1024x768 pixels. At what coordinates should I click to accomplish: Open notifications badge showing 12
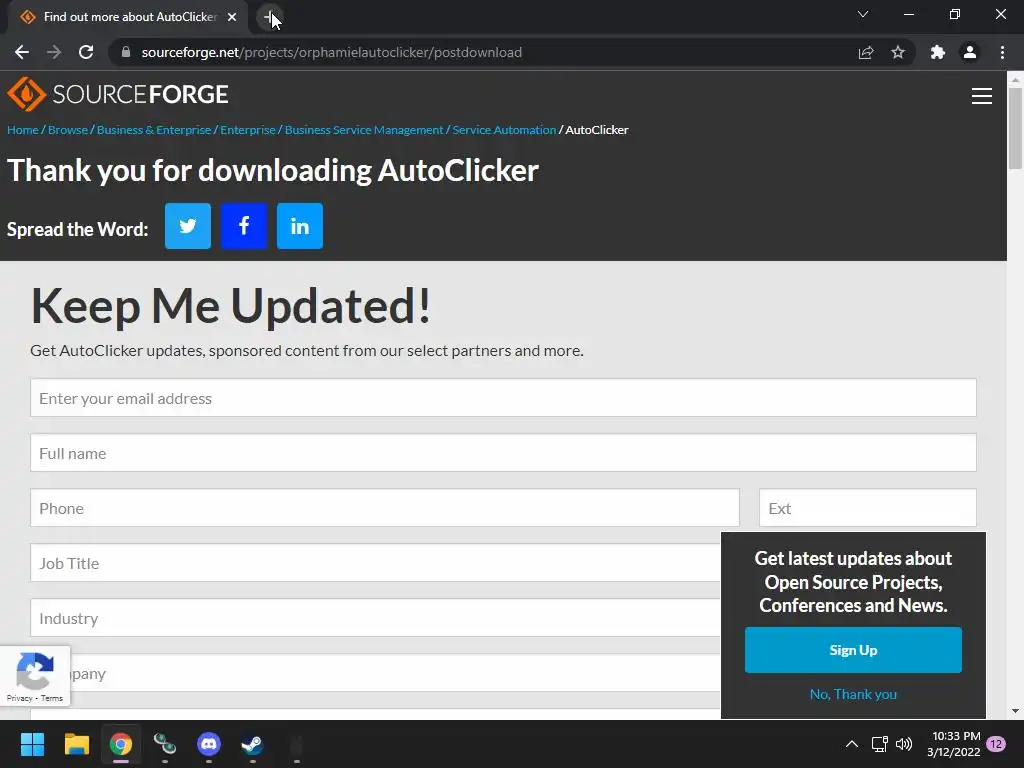[996, 744]
